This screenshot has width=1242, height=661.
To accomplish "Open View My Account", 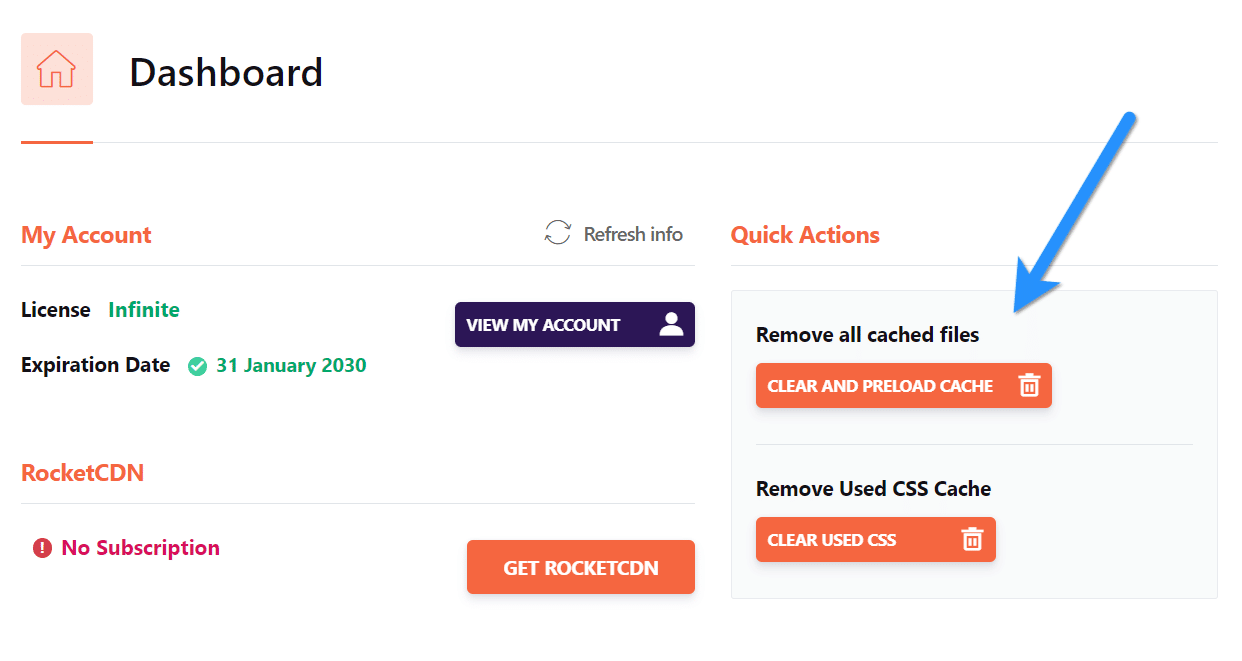I will pos(575,324).
